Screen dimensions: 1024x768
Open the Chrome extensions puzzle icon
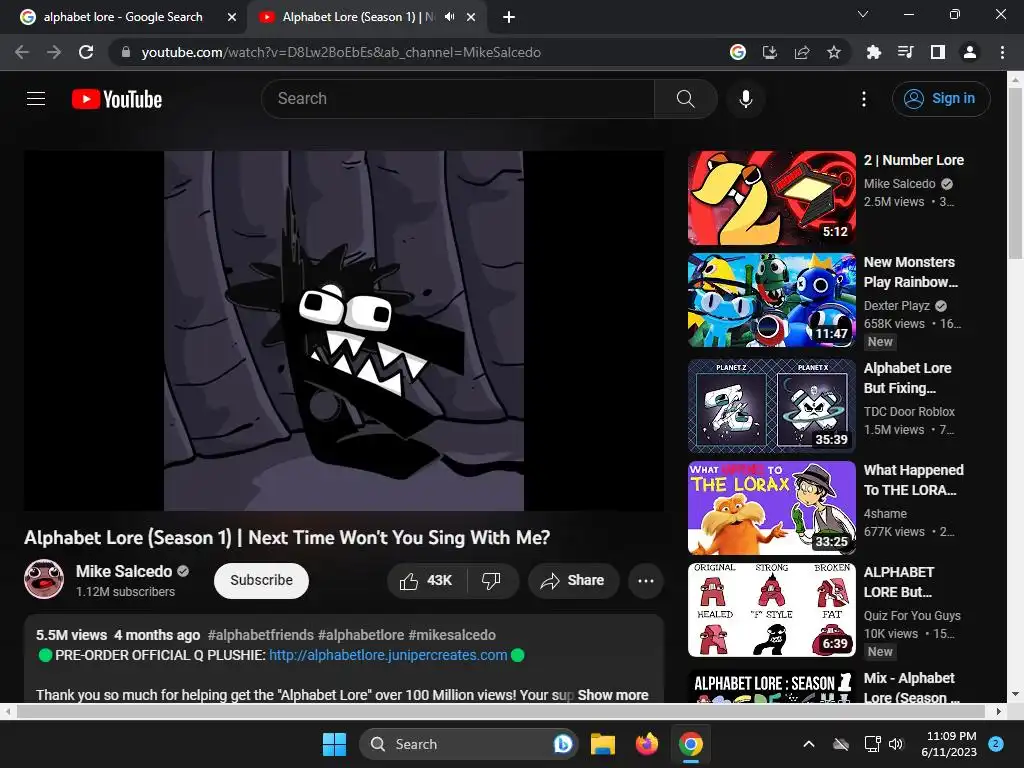[874, 52]
